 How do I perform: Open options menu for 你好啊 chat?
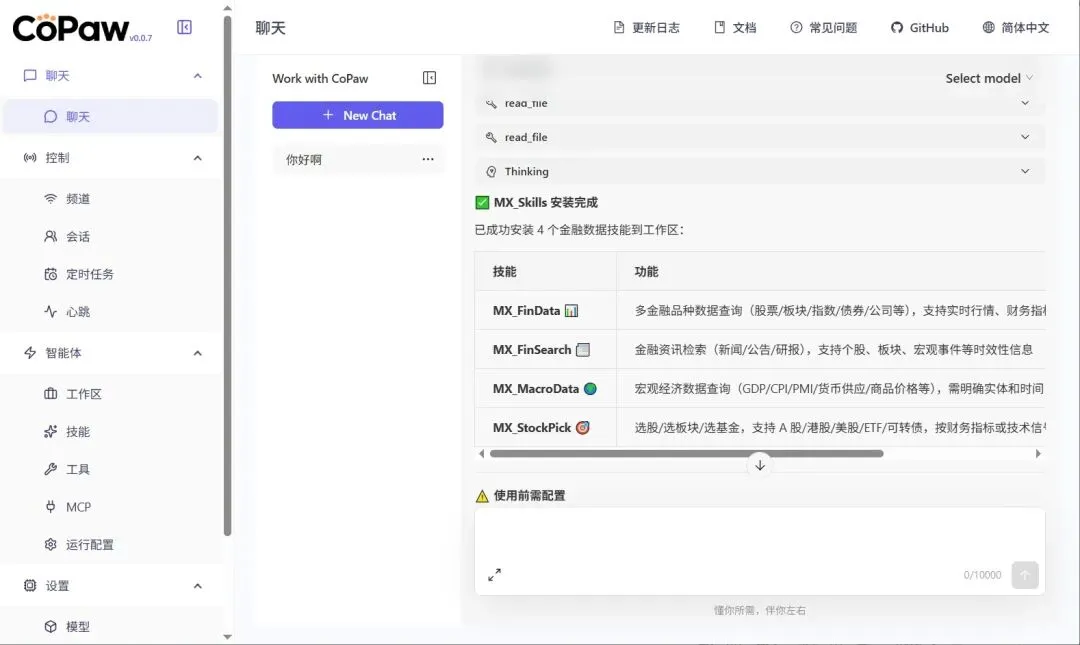[x=428, y=159]
